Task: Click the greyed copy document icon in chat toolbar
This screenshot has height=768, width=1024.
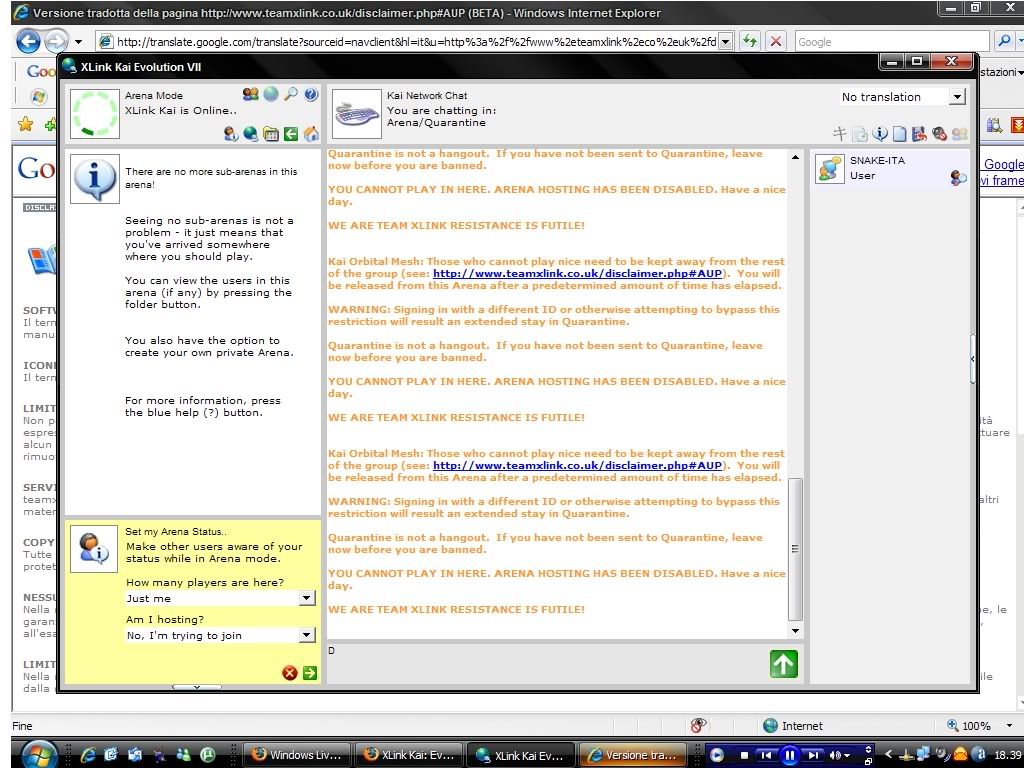Action: pyautogui.click(x=860, y=134)
